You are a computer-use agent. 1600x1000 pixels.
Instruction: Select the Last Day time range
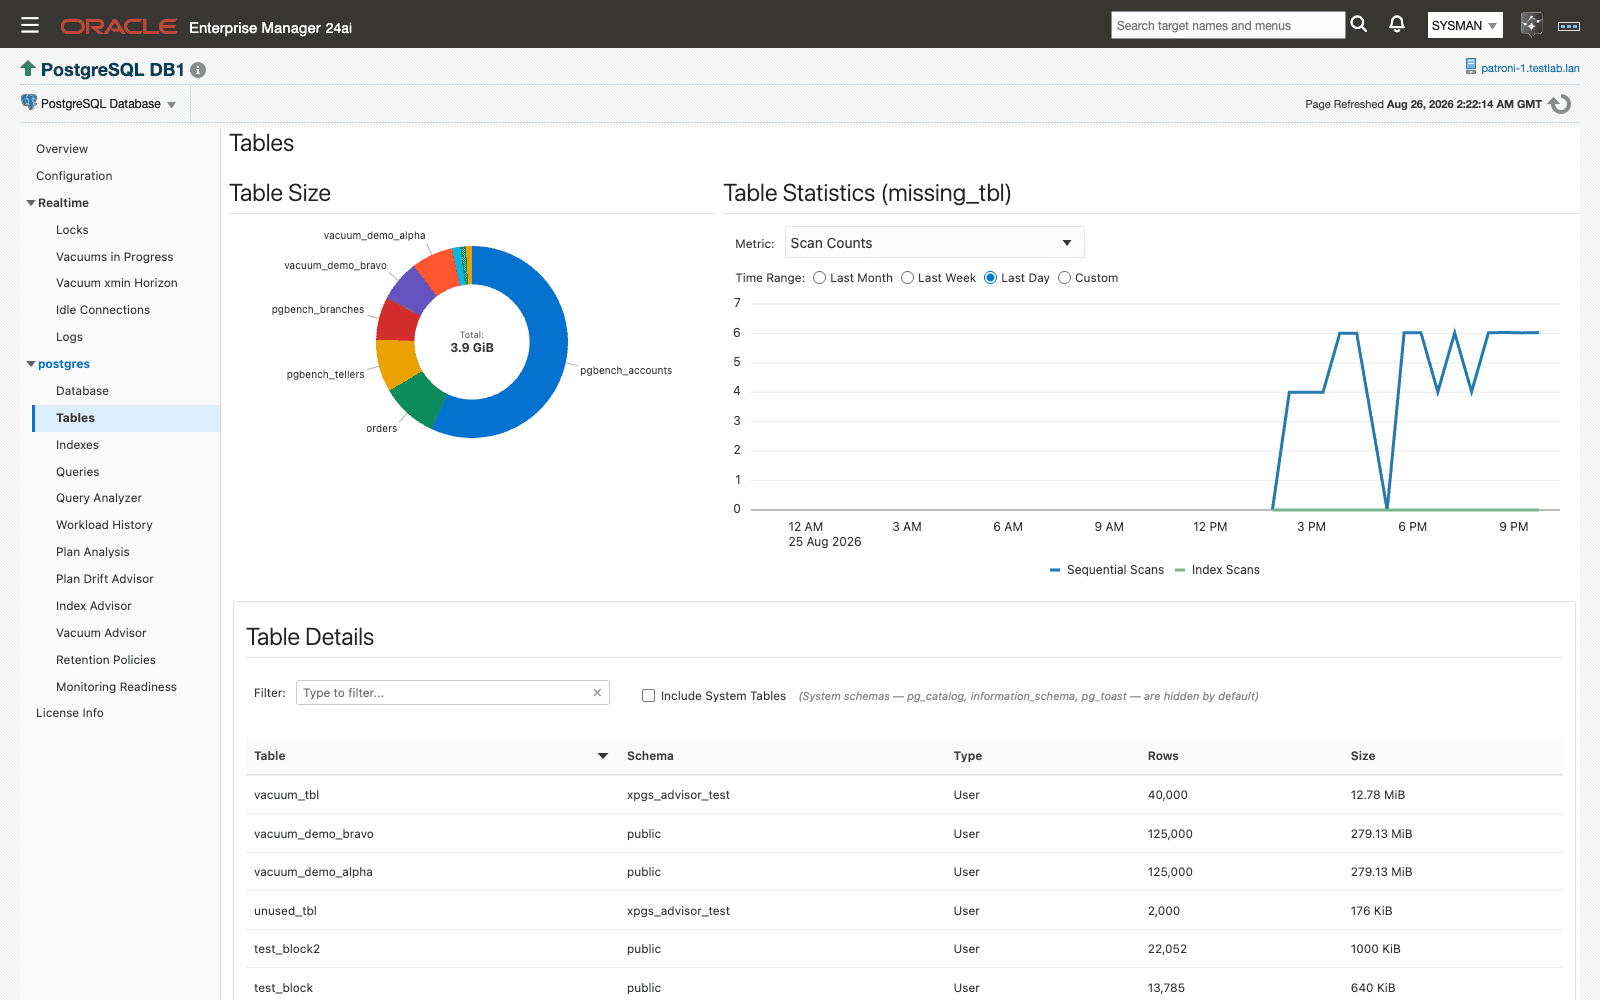[x=991, y=278]
